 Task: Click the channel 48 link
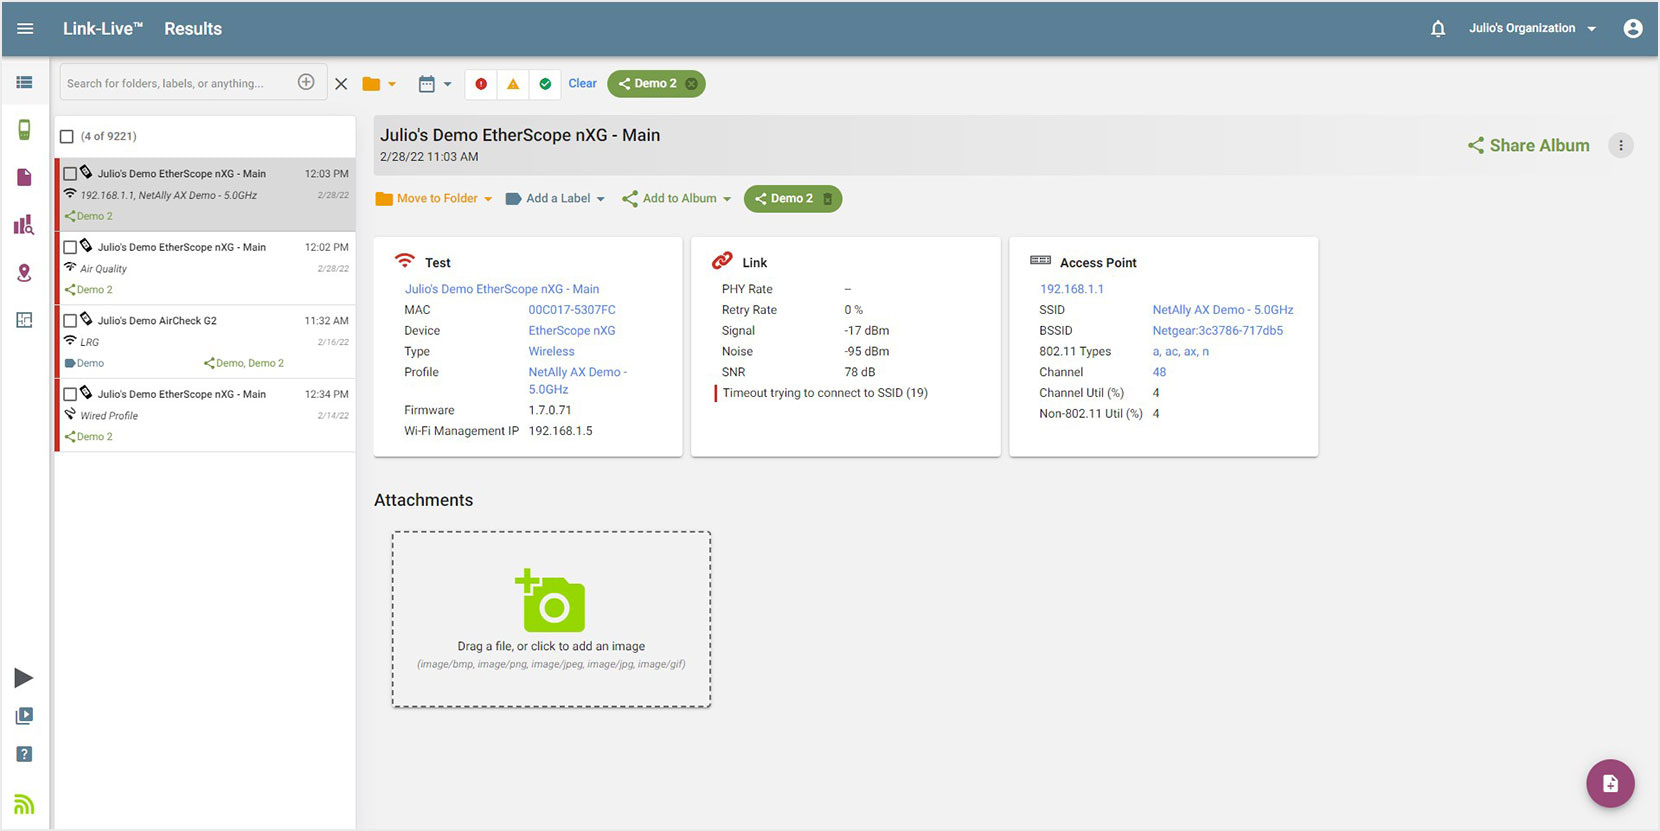pyautogui.click(x=1159, y=372)
